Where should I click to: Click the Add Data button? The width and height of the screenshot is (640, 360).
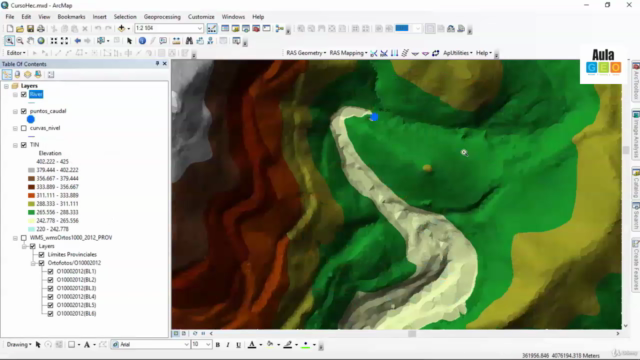coord(122,29)
